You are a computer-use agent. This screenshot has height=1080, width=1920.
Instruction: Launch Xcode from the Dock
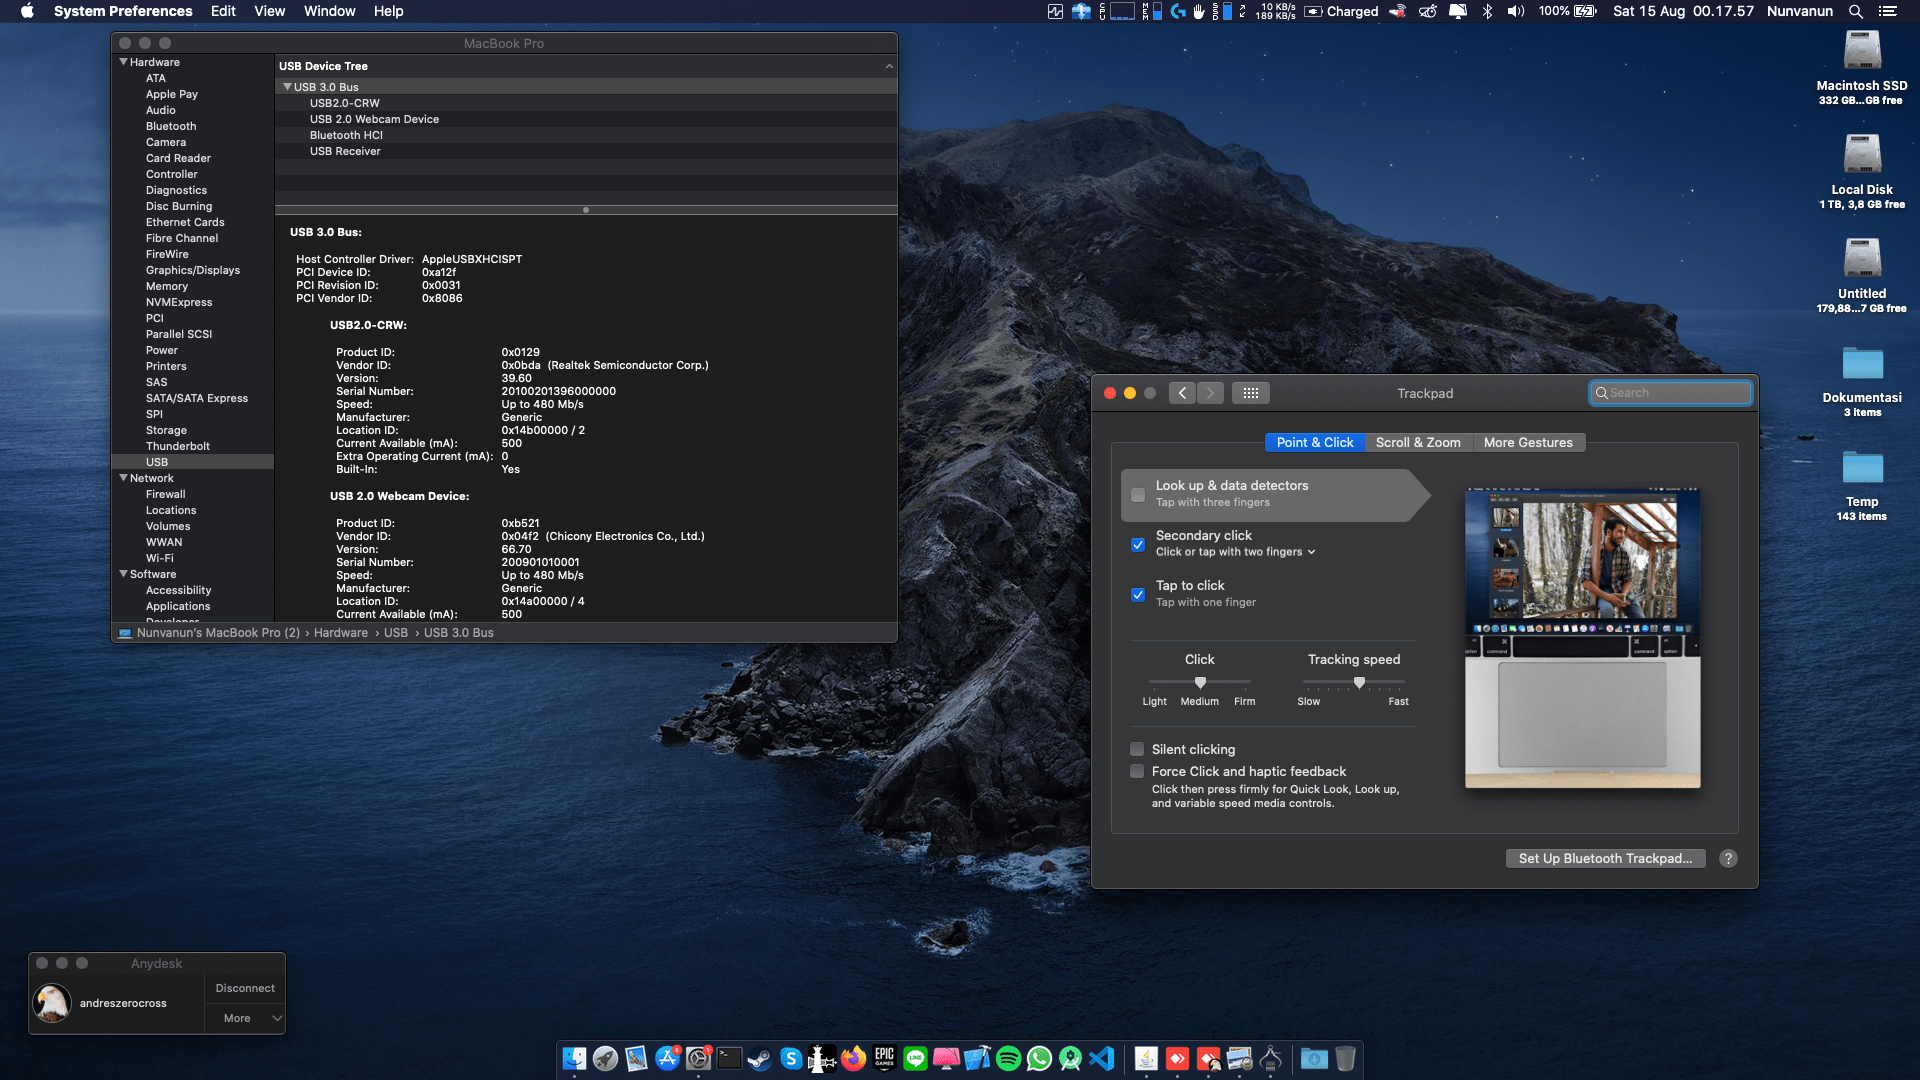[x=976, y=1059]
